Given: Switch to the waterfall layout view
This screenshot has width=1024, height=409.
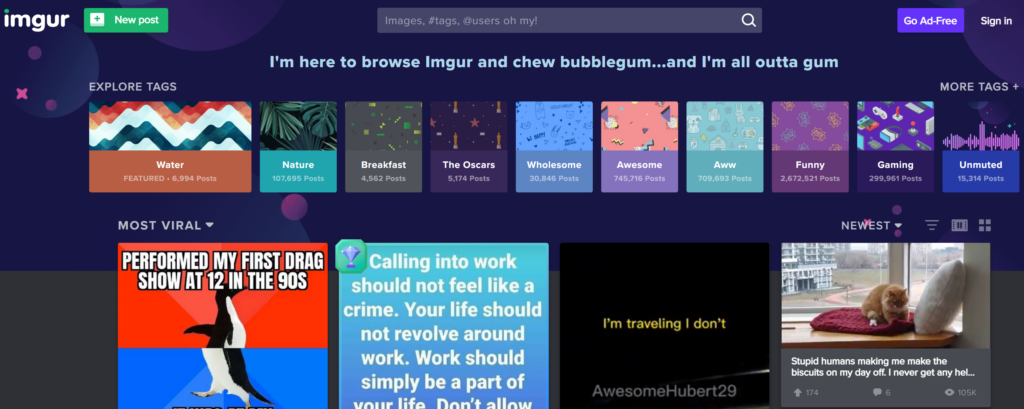Looking at the screenshot, I should coord(959,225).
